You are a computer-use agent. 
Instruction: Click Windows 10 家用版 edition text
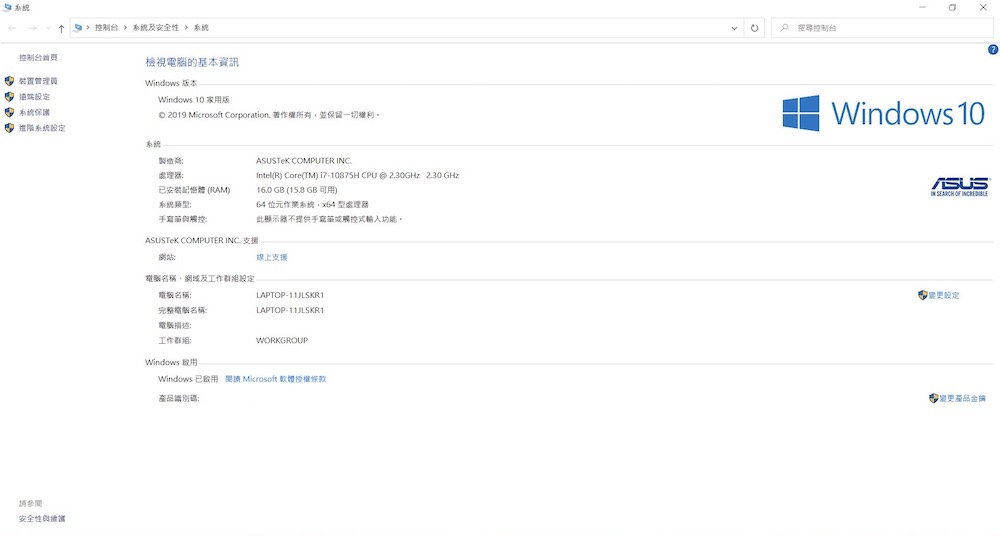pos(194,100)
